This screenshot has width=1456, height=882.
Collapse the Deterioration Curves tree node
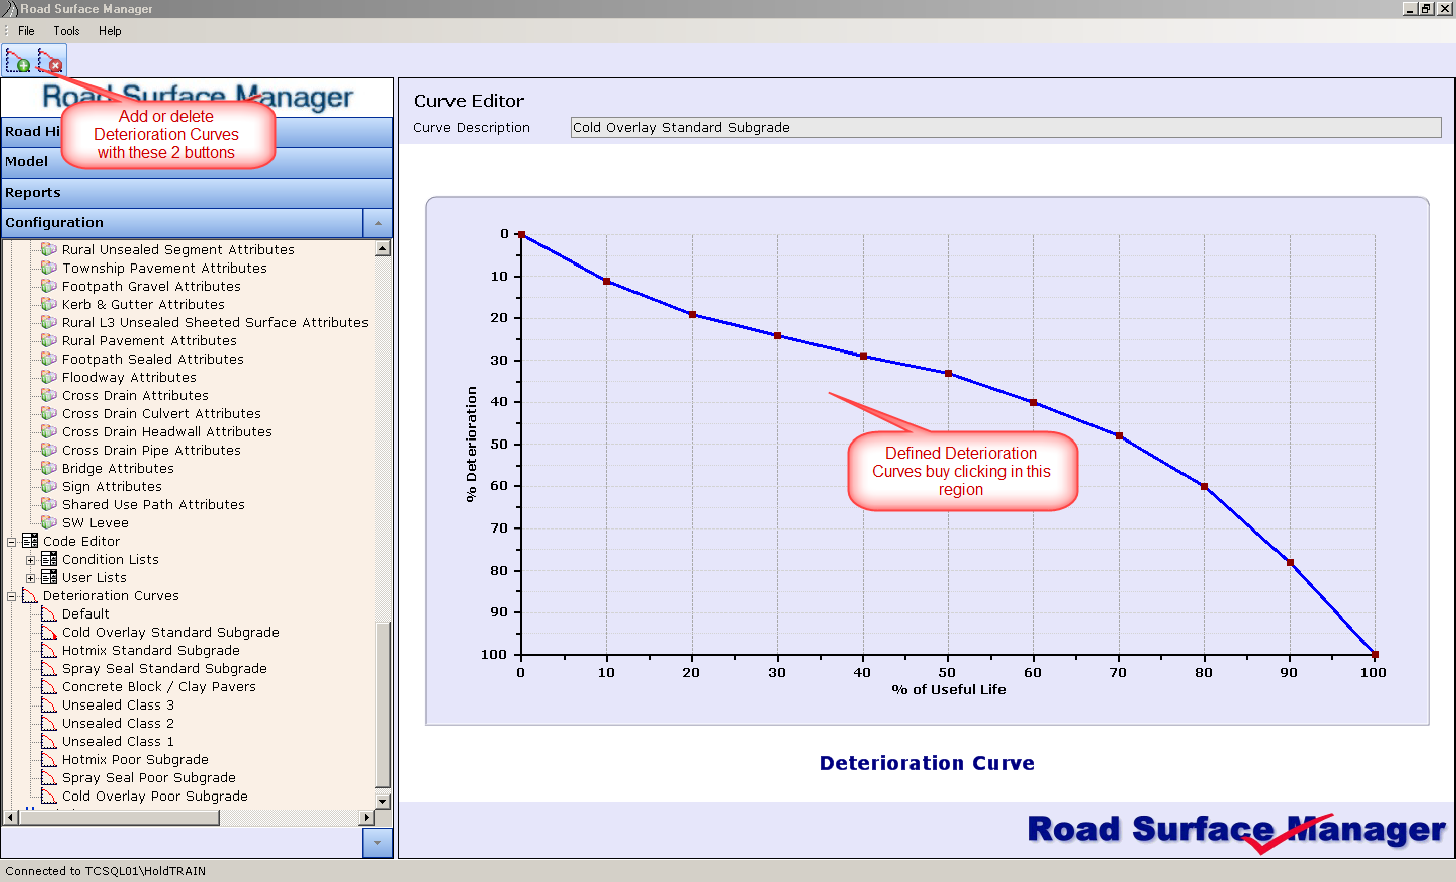pyautogui.click(x=12, y=596)
